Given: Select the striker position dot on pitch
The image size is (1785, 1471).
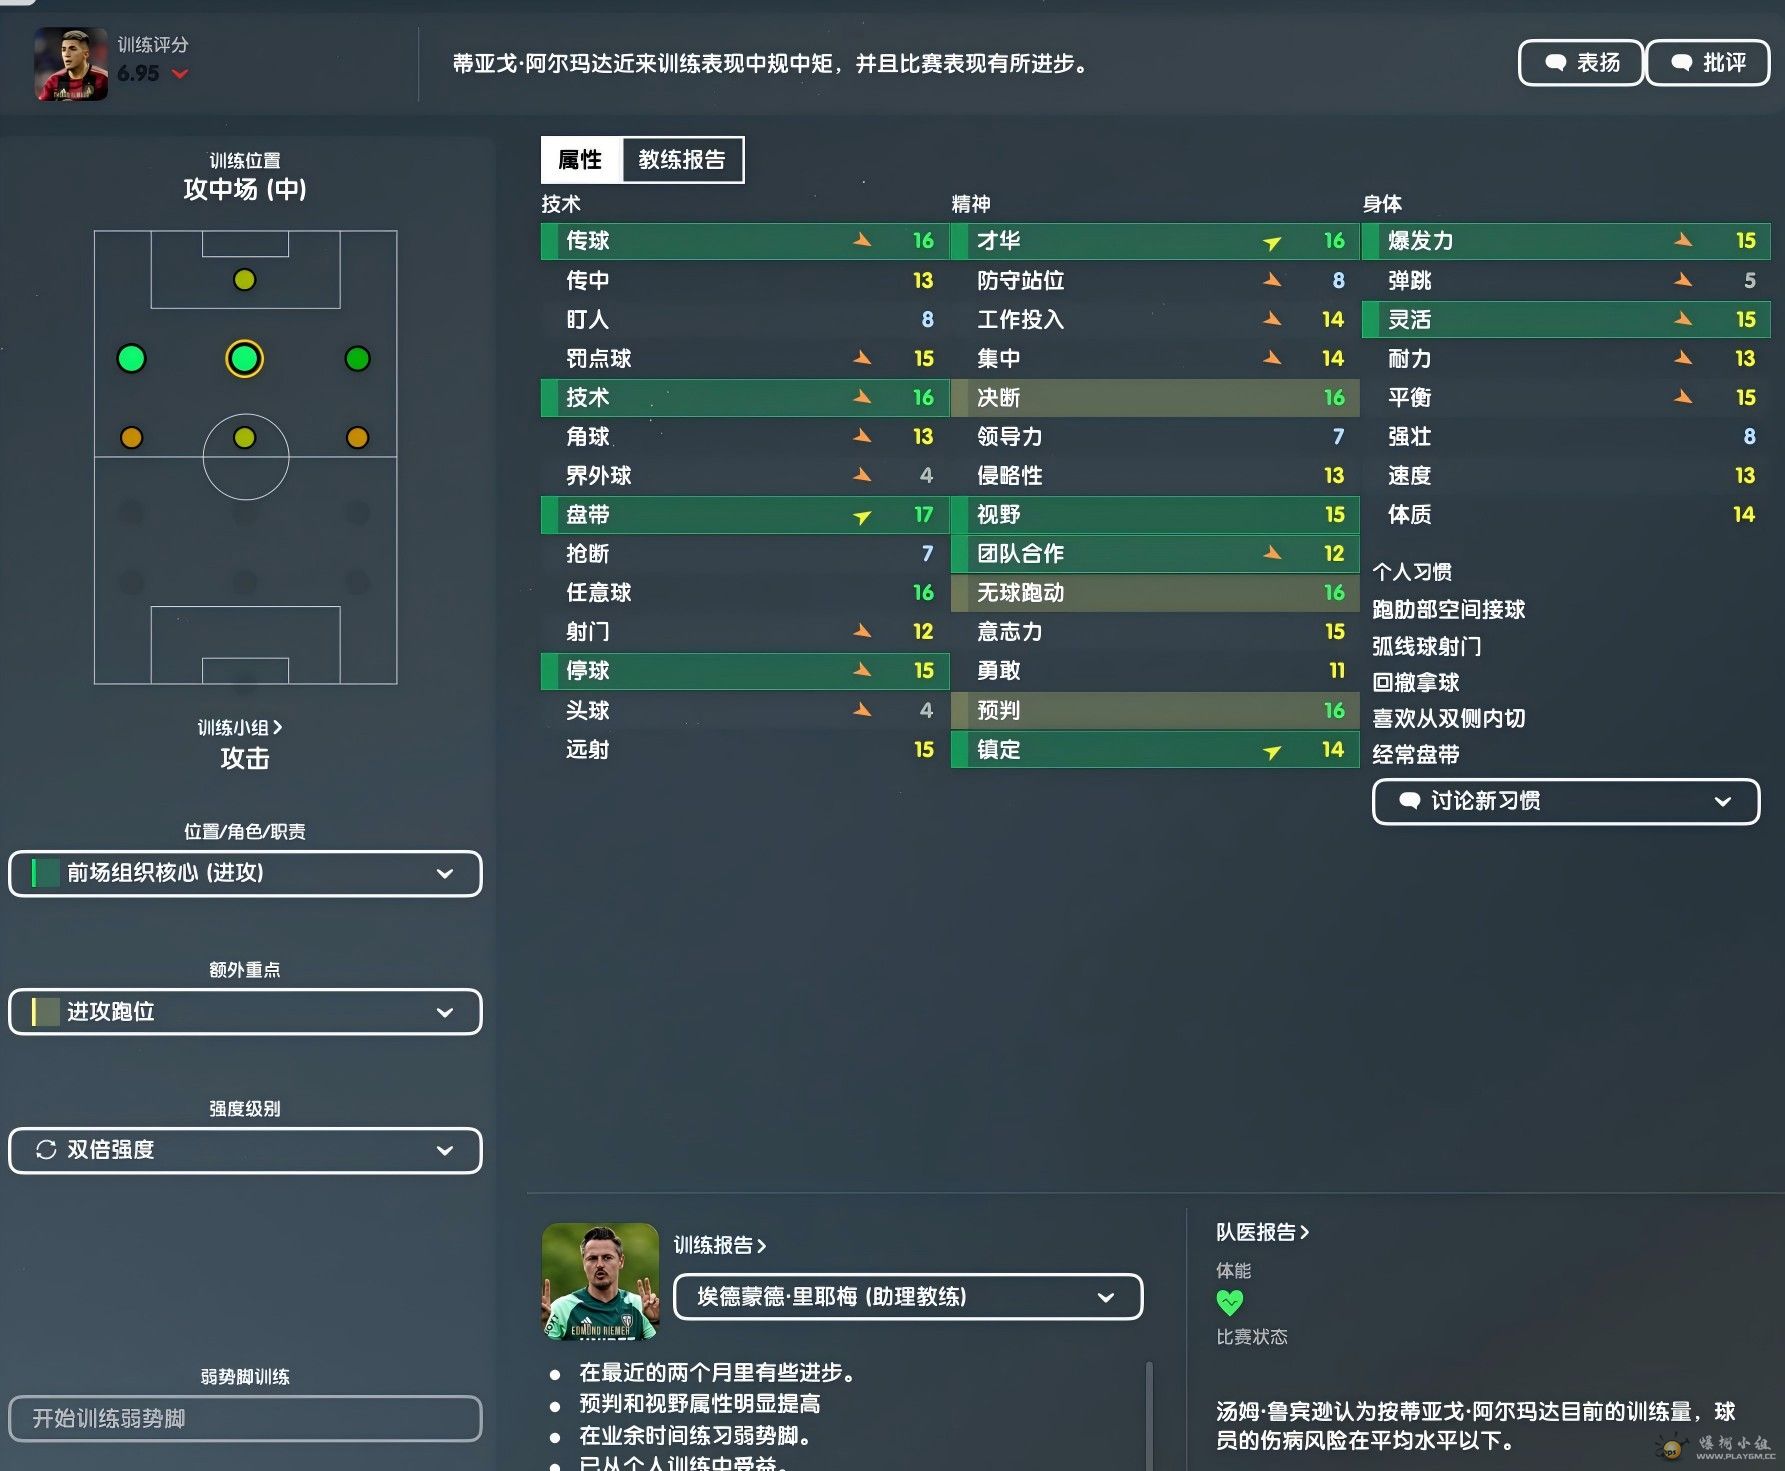Looking at the screenshot, I should pos(244,280).
